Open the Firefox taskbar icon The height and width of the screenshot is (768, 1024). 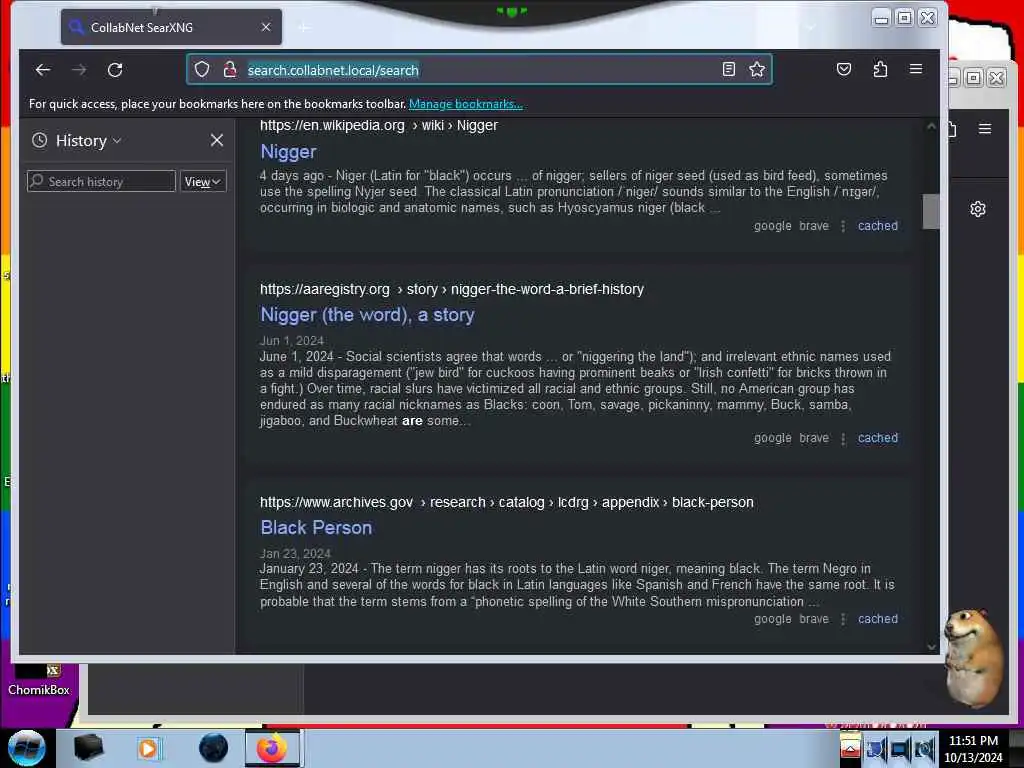(272, 748)
